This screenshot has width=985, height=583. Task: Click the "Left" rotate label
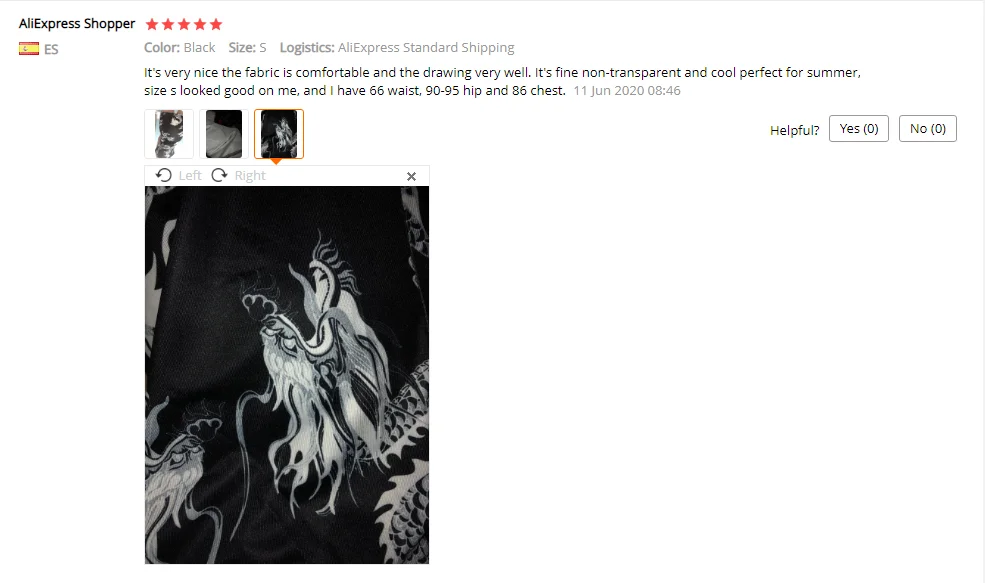[x=190, y=175]
